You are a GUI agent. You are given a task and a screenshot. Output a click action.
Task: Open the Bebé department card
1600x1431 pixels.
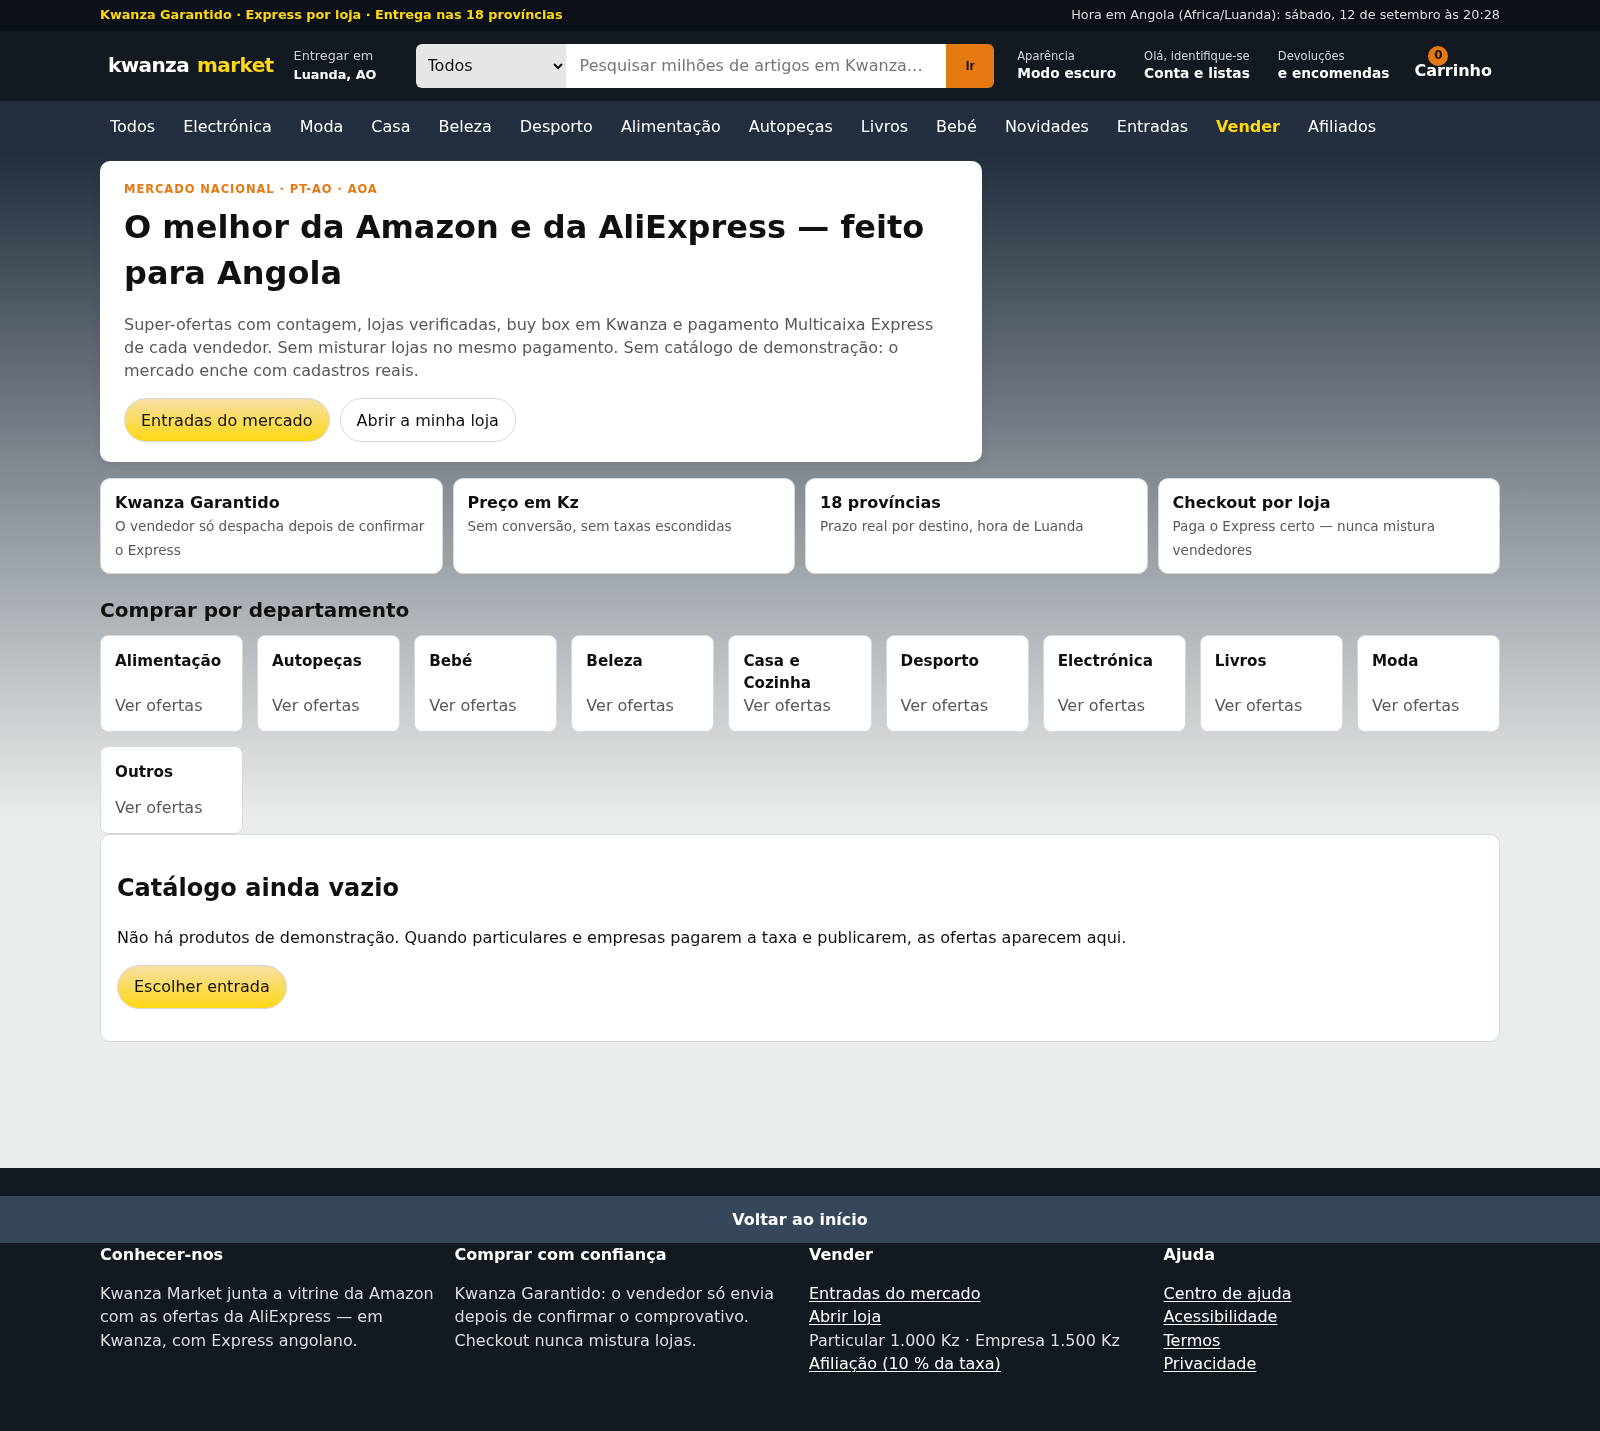(x=485, y=683)
